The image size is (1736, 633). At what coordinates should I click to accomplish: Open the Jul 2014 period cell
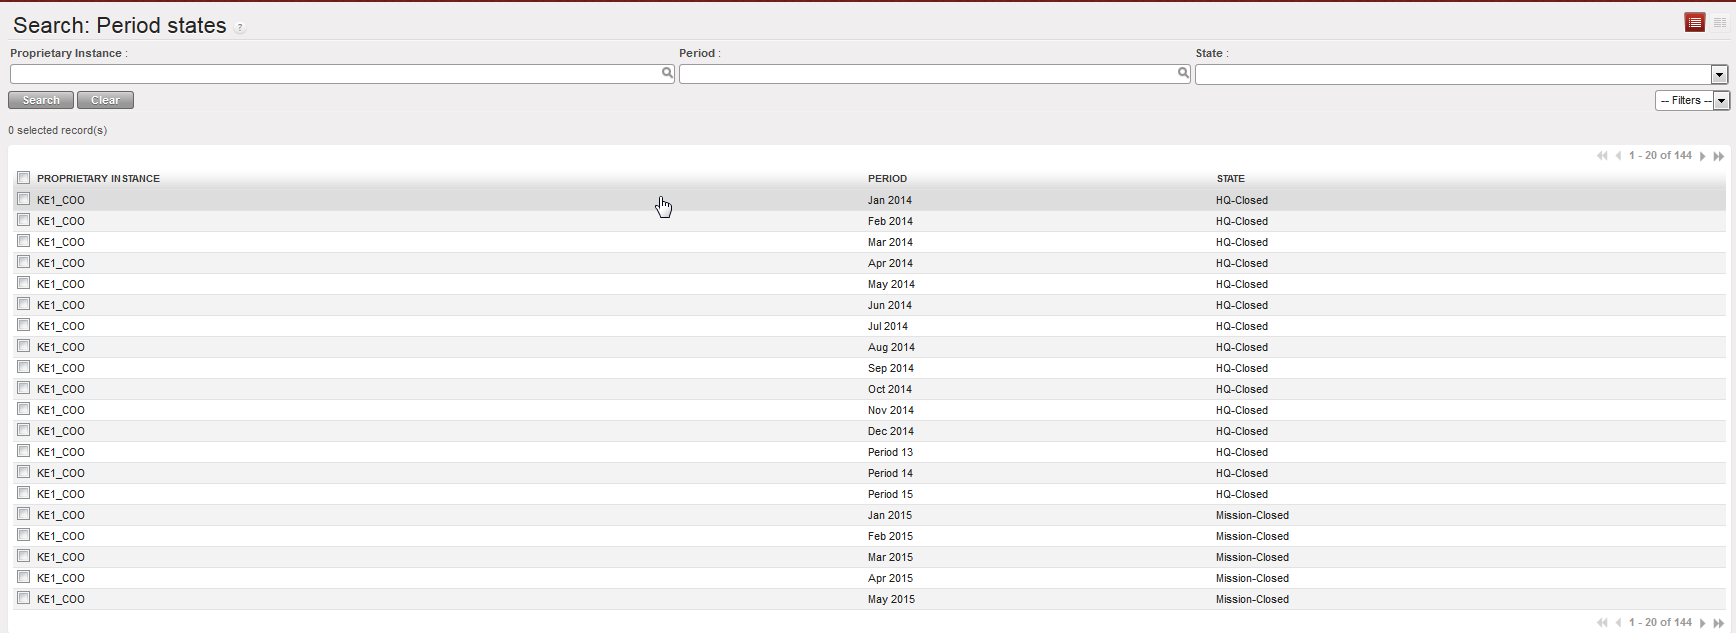[x=888, y=326]
